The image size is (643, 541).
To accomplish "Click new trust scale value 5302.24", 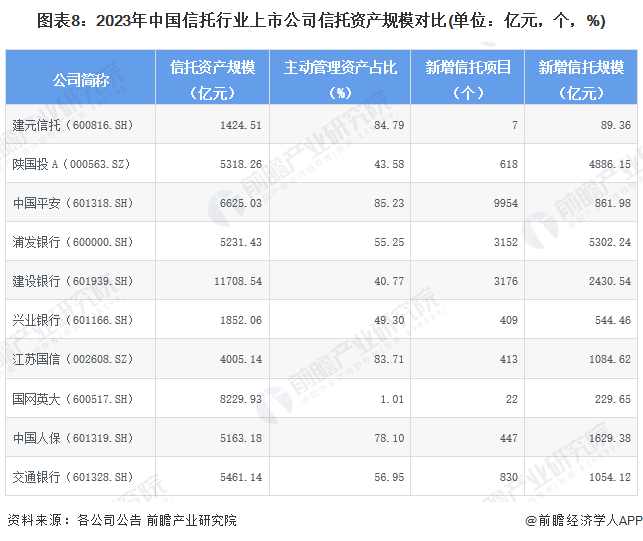I will (610, 242).
